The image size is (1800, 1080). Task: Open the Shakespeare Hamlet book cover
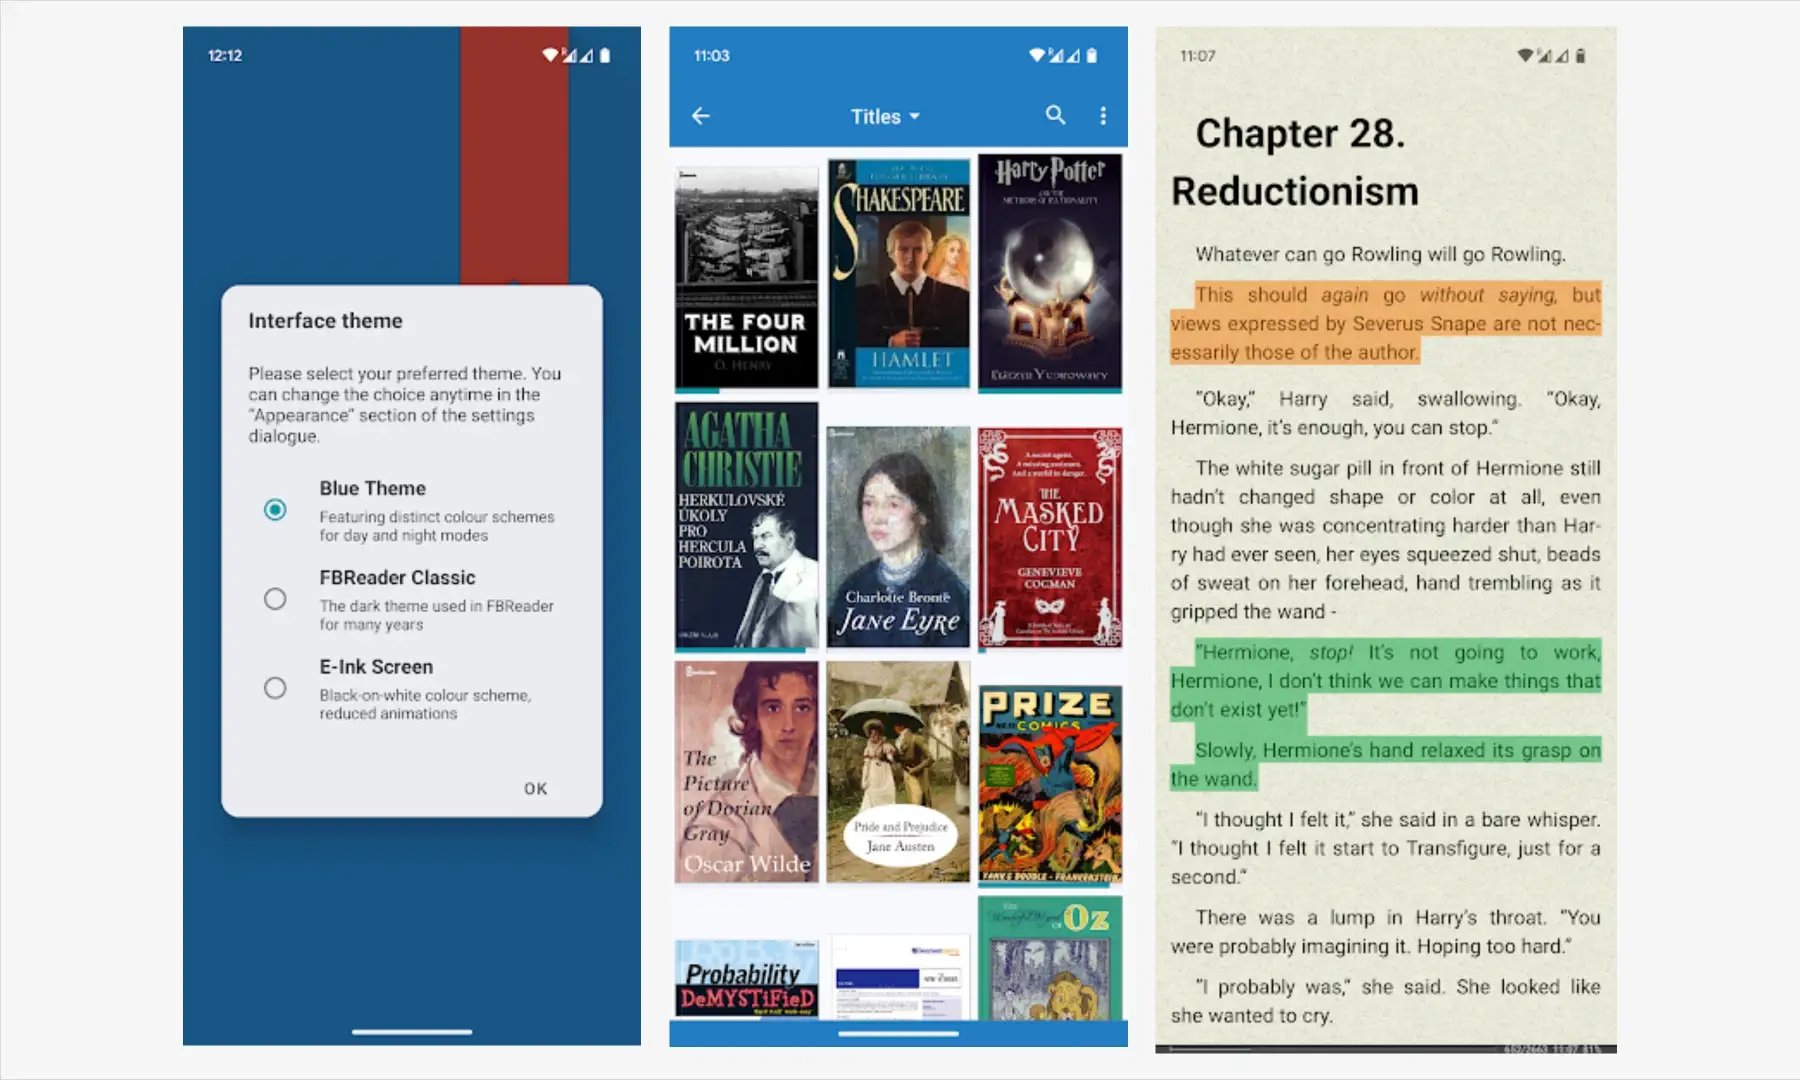tap(899, 272)
